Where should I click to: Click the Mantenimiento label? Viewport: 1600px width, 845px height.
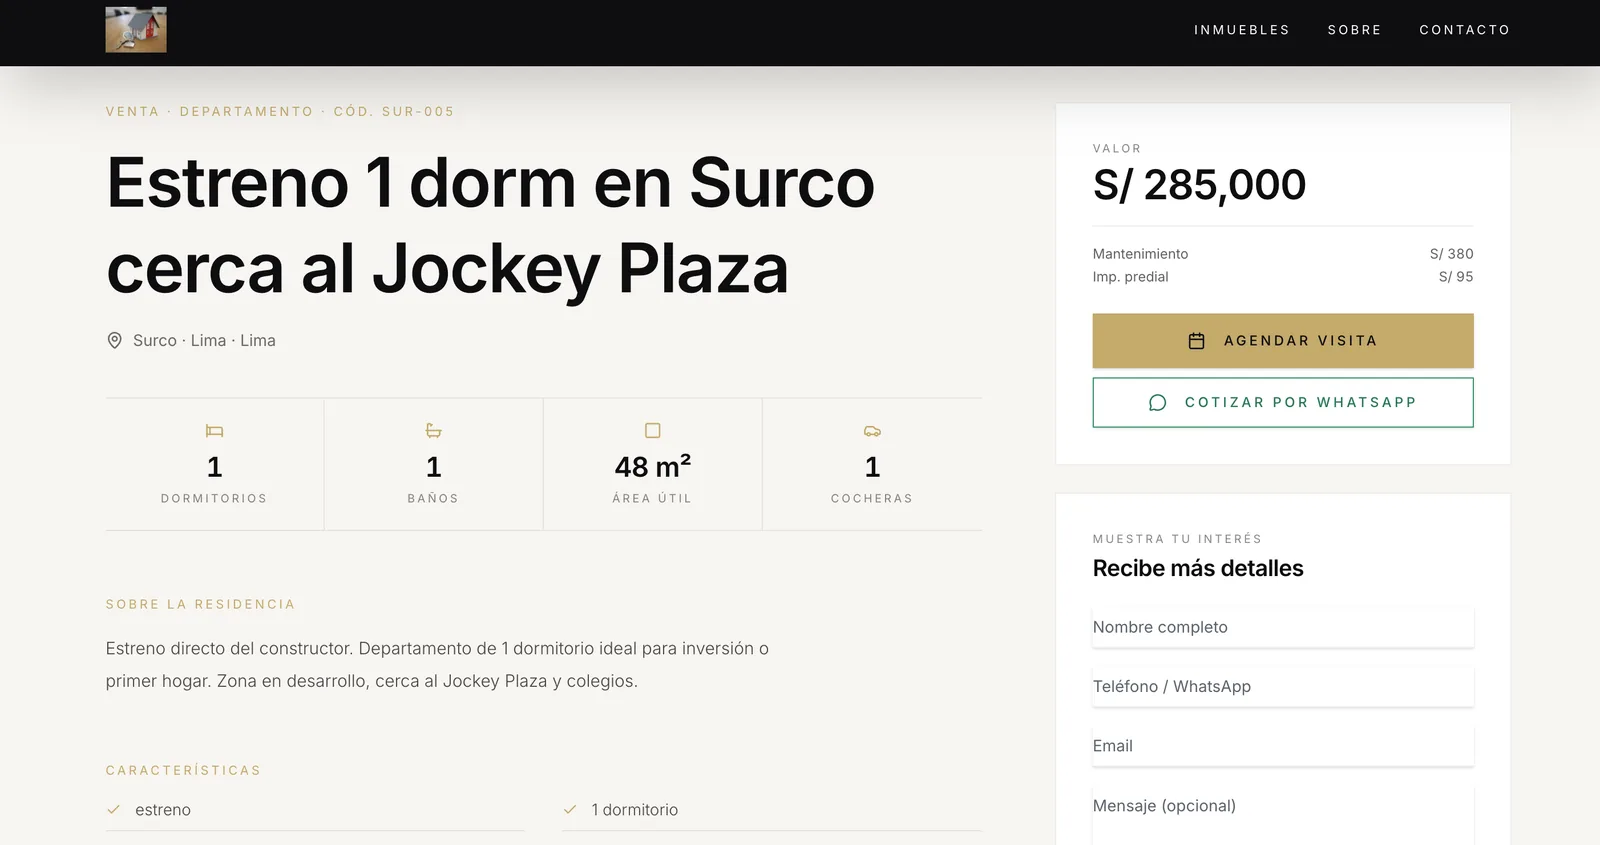pyautogui.click(x=1140, y=254)
